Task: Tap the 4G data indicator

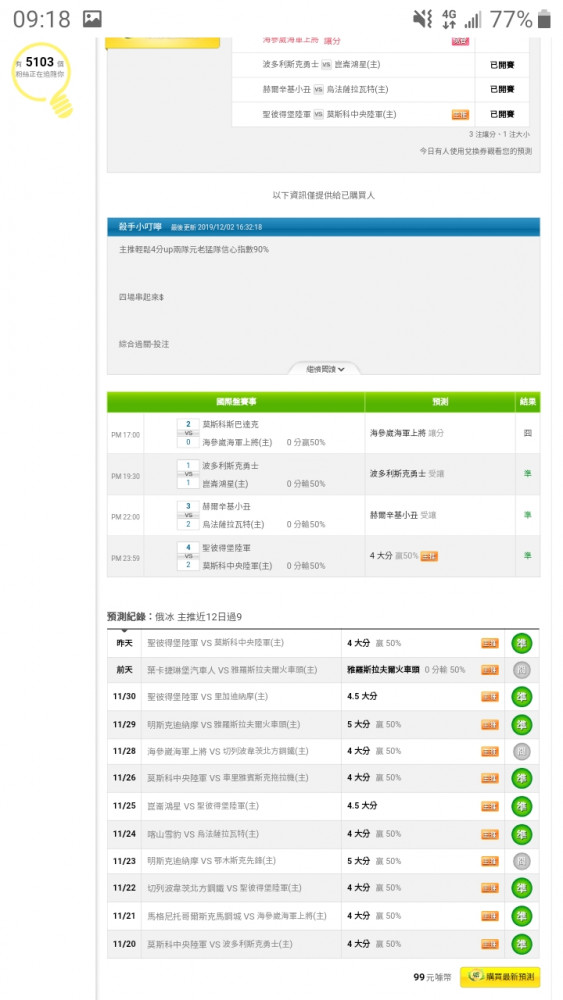Action: (x=449, y=19)
